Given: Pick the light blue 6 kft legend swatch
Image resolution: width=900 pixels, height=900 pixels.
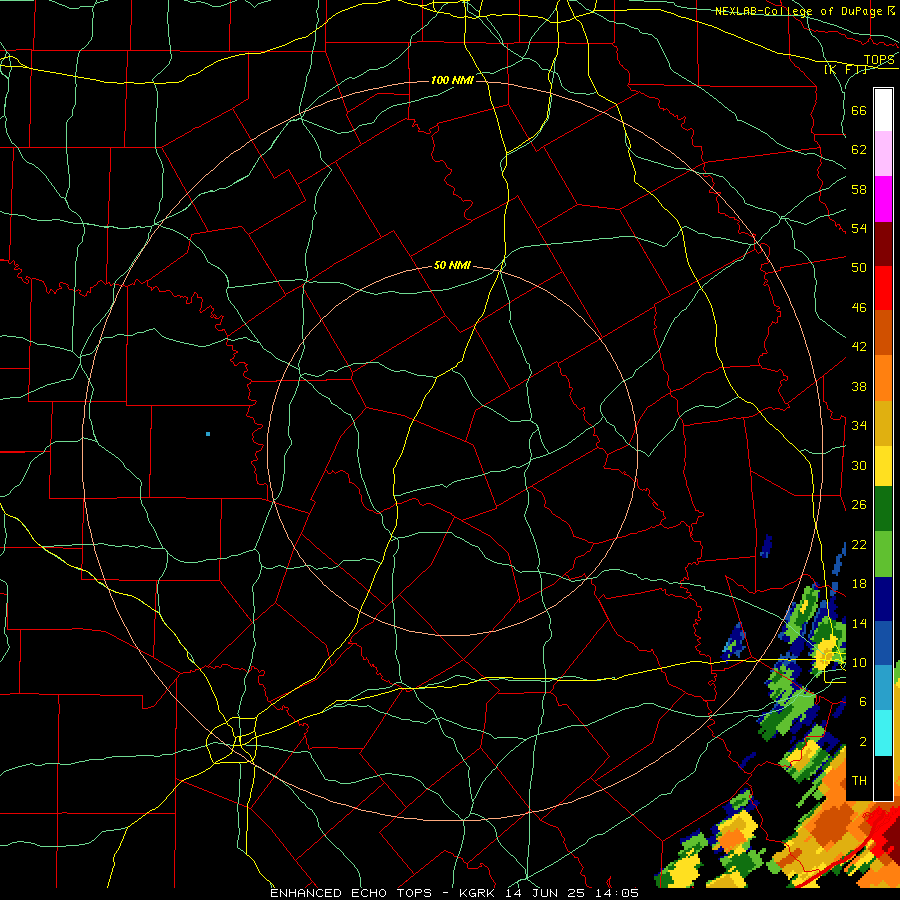Looking at the screenshot, I should pos(883,688).
